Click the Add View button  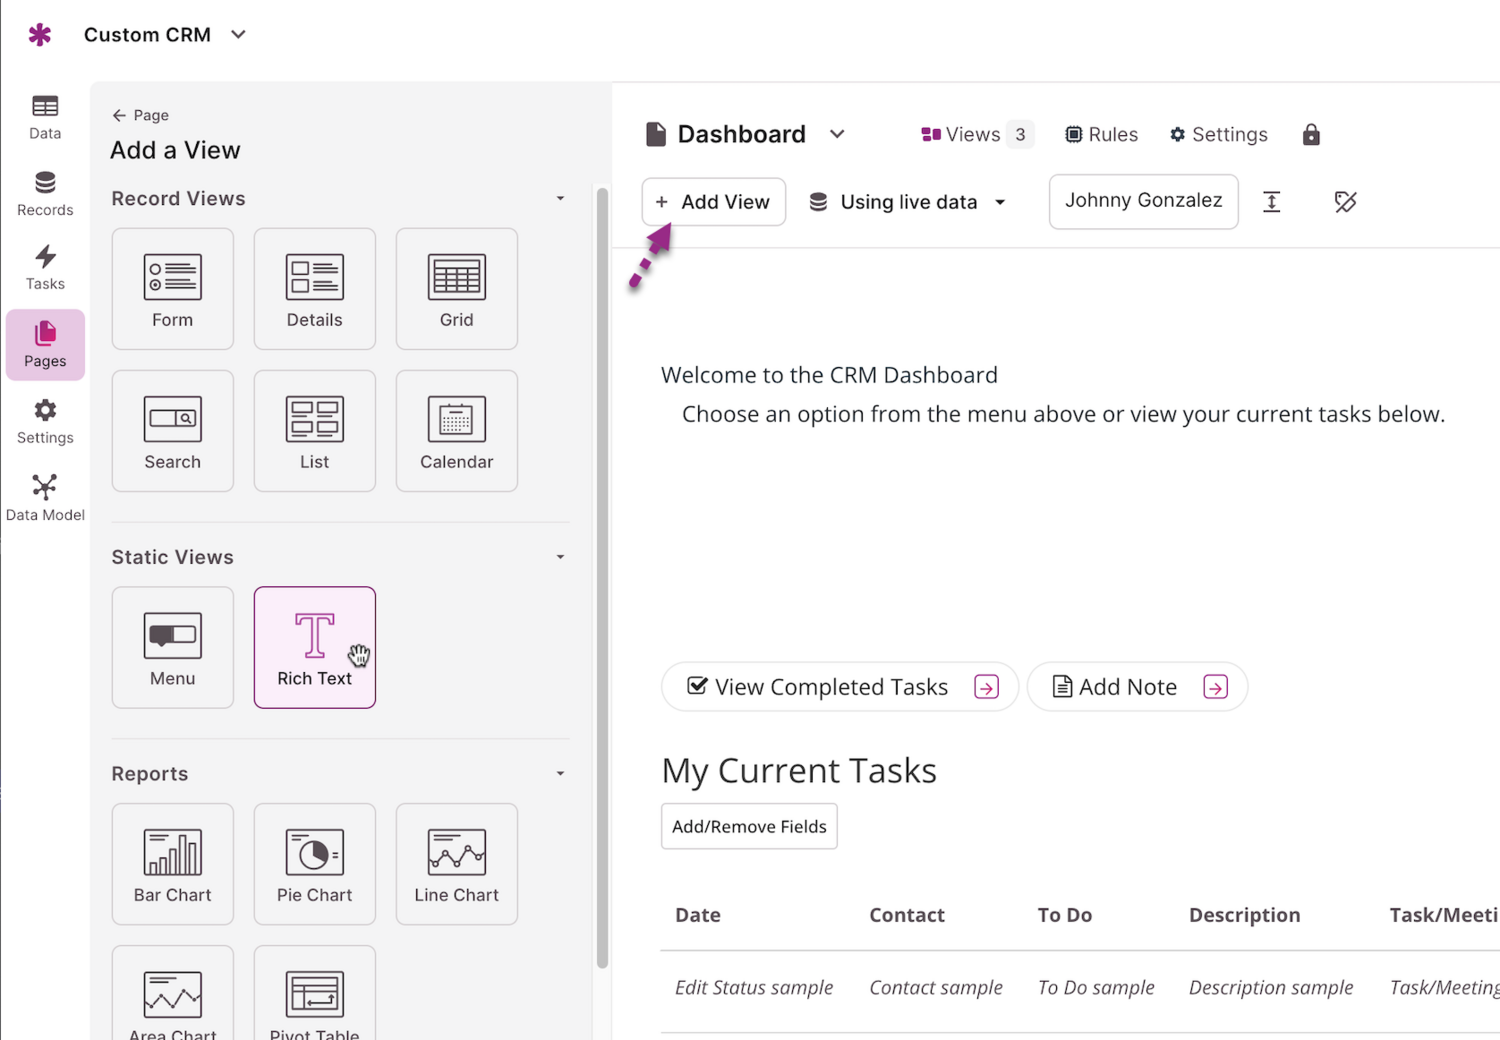pos(713,202)
